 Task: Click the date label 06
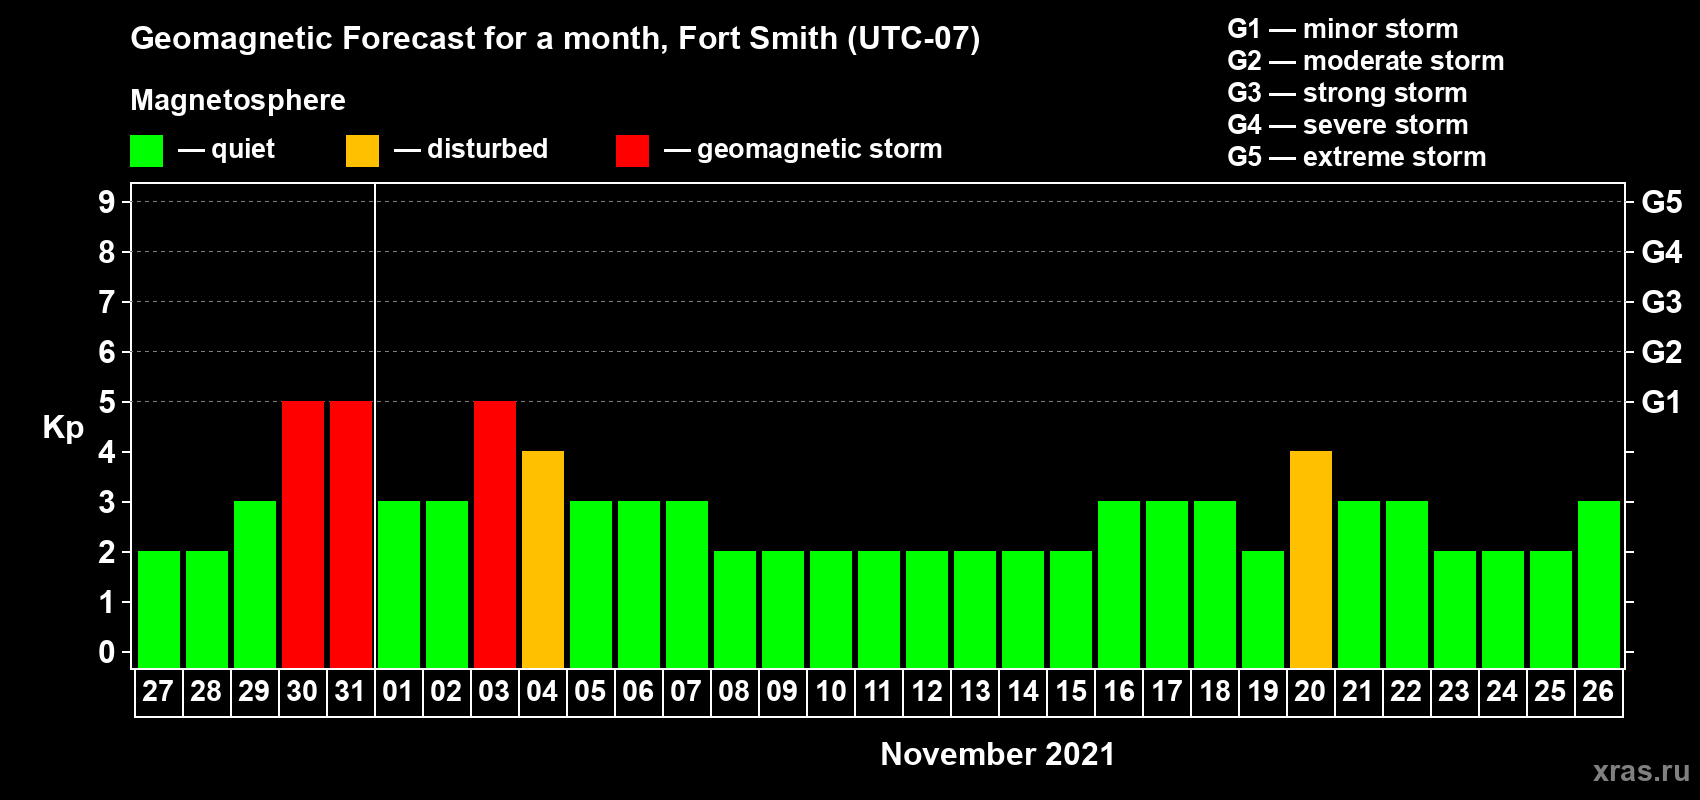638,691
